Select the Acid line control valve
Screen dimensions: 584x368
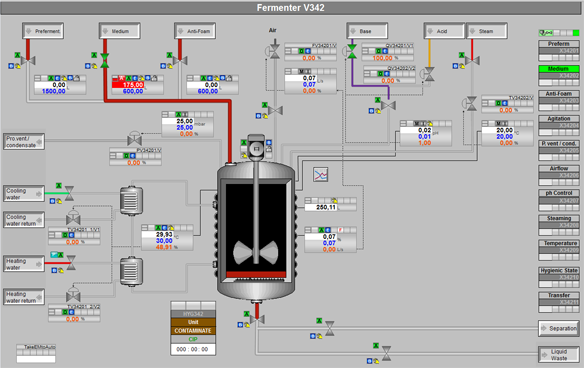[428, 74]
